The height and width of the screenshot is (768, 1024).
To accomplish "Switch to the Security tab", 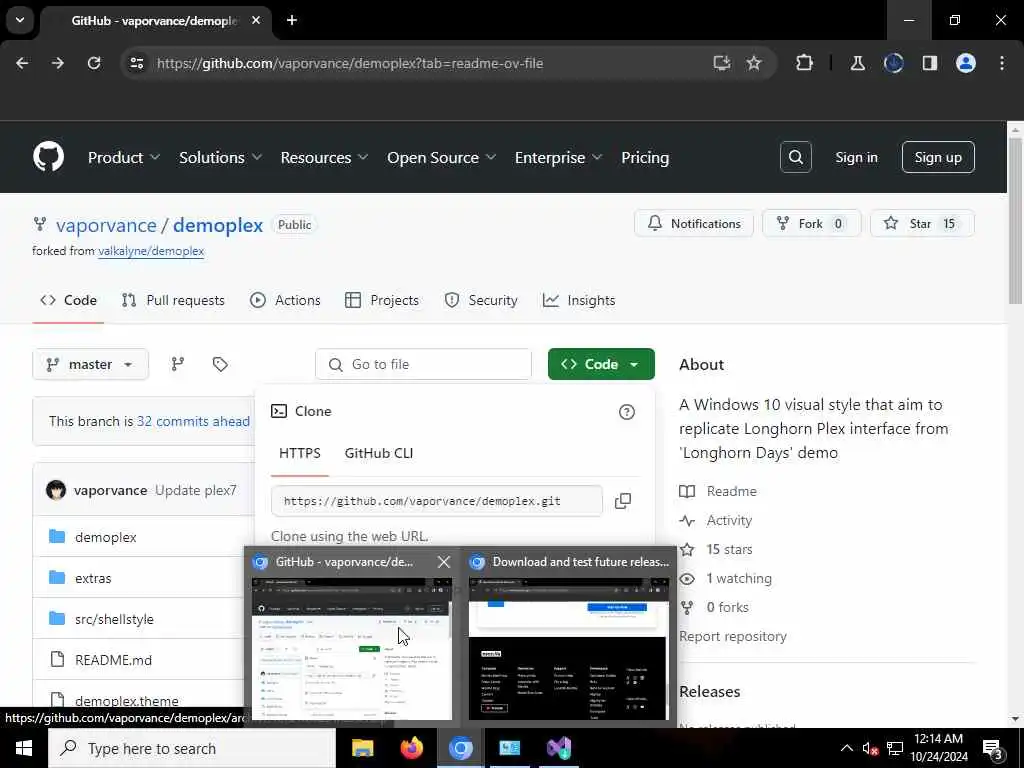I will coord(481,300).
